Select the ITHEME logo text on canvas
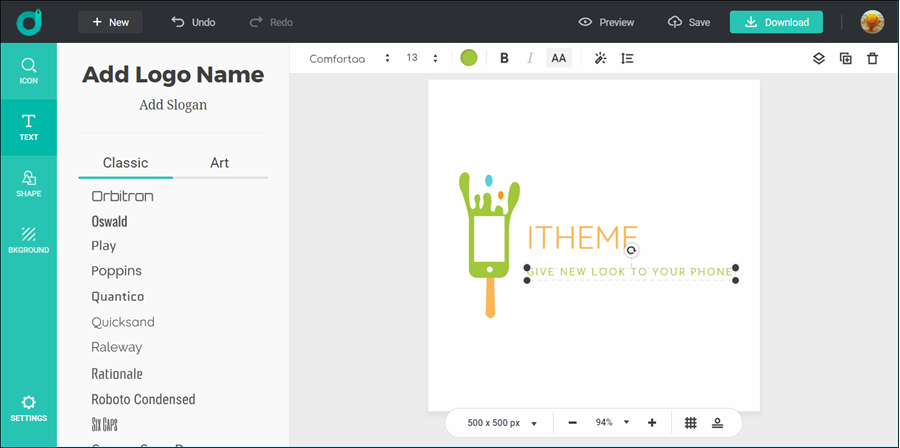This screenshot has height=448, width=900. pyautogui.click(x=582, y=238)
